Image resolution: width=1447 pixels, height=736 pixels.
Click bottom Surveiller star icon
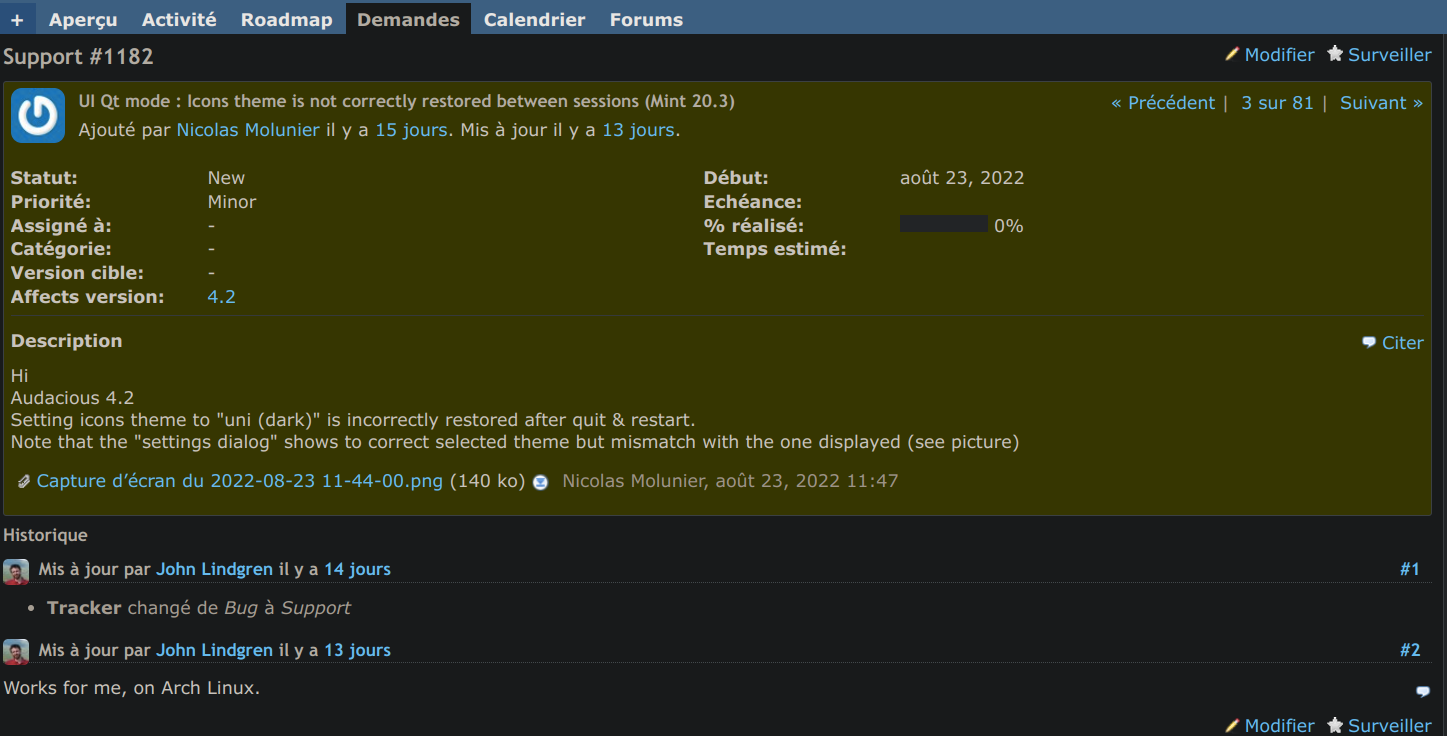coord(1335,726)
